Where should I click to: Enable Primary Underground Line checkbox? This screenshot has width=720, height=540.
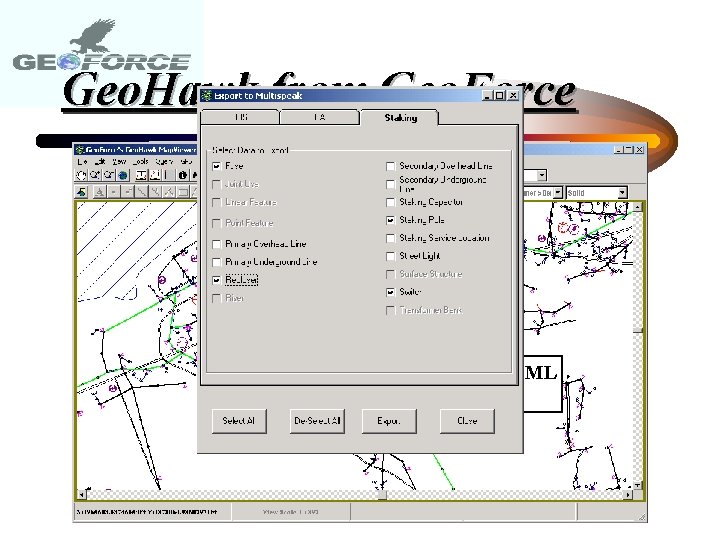coord(217,262)
